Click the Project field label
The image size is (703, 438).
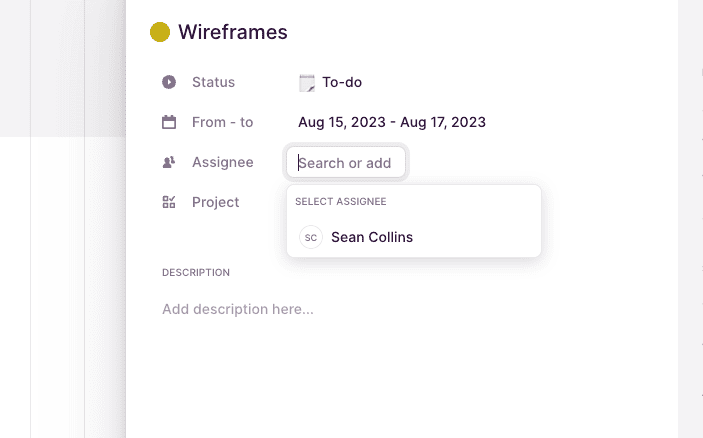coord(216,202)
